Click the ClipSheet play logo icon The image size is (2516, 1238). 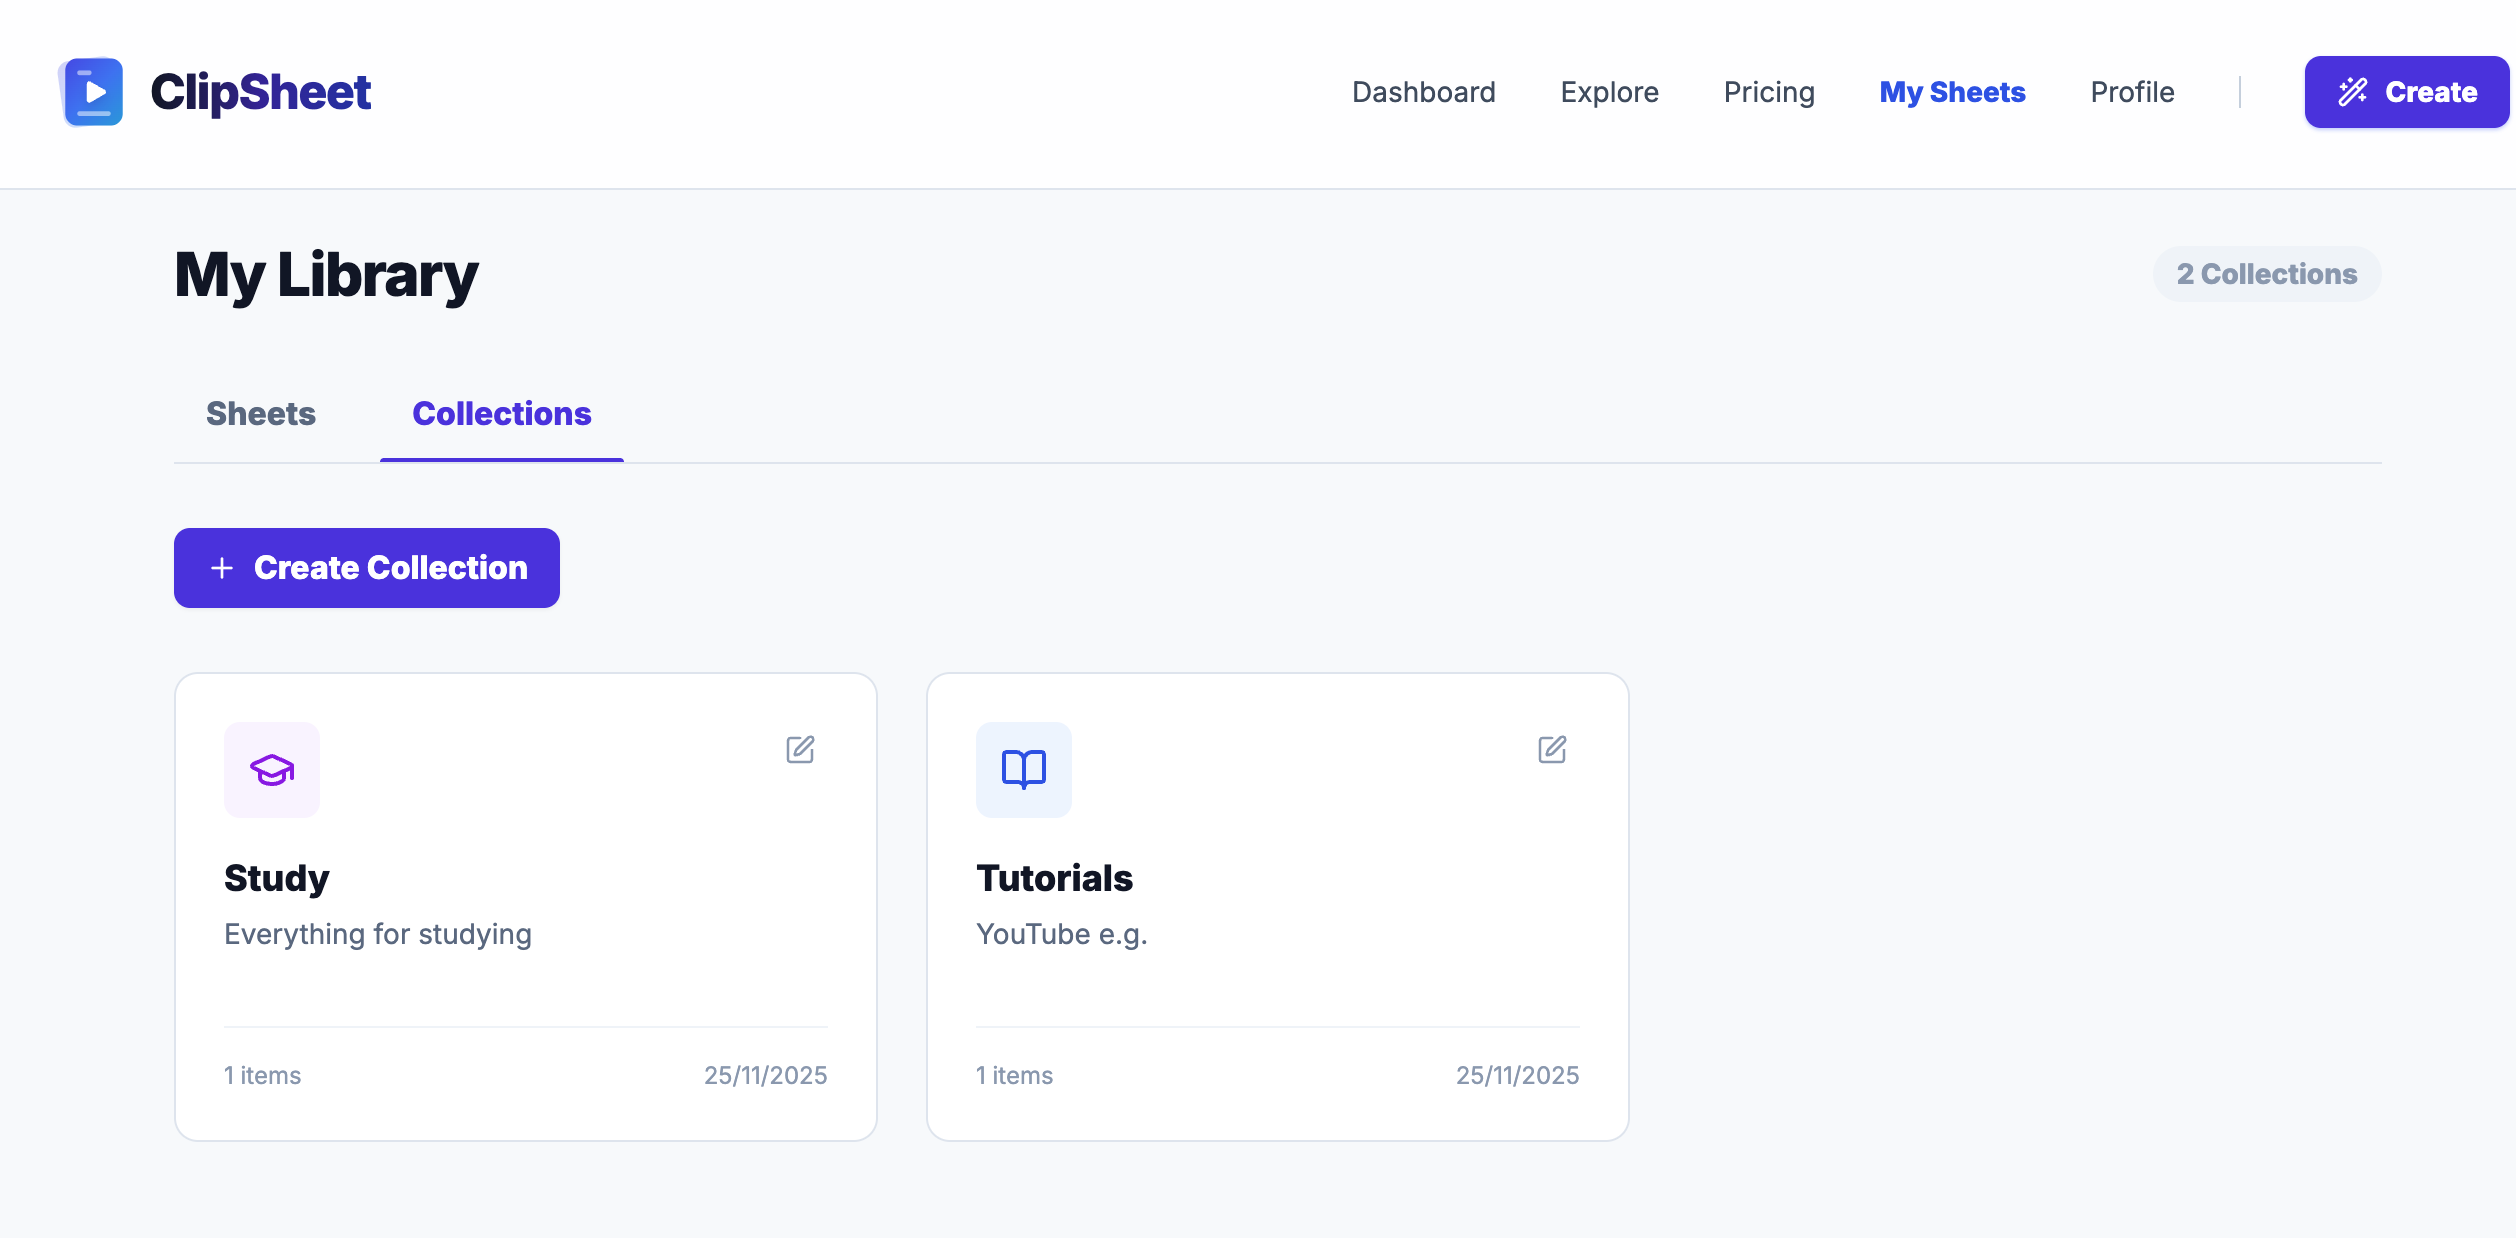(x=92, y=92)
